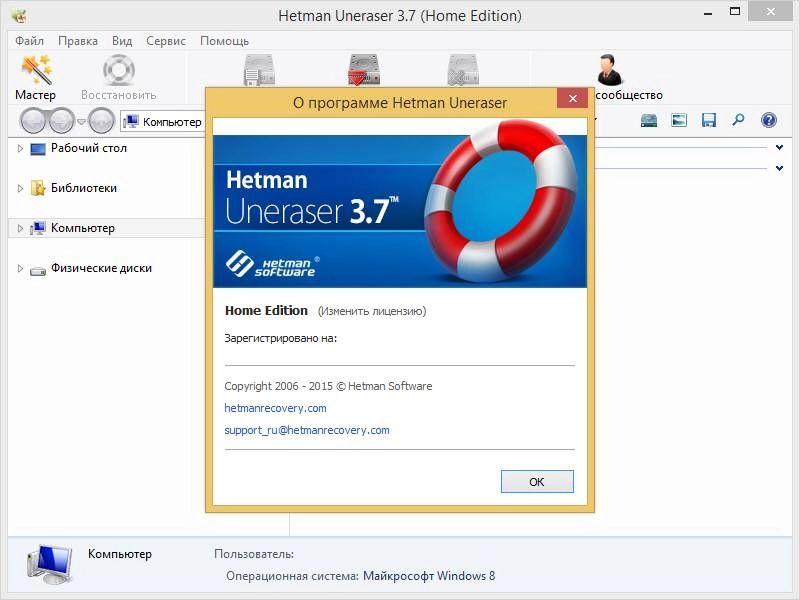Collapse the first right-pane section chevron
Image resolution: width=800 pixels, height=600 pixels.
pos(779,147)
